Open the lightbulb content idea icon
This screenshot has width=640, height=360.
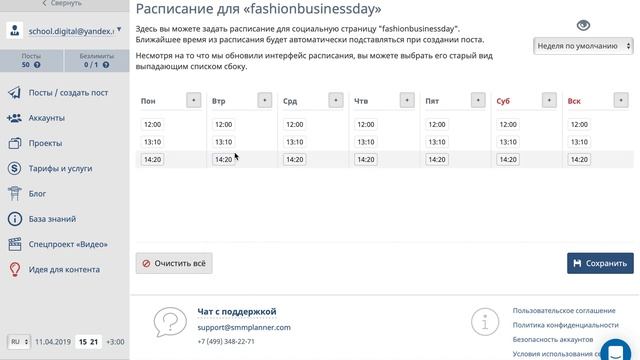click(x=14, y=269)
